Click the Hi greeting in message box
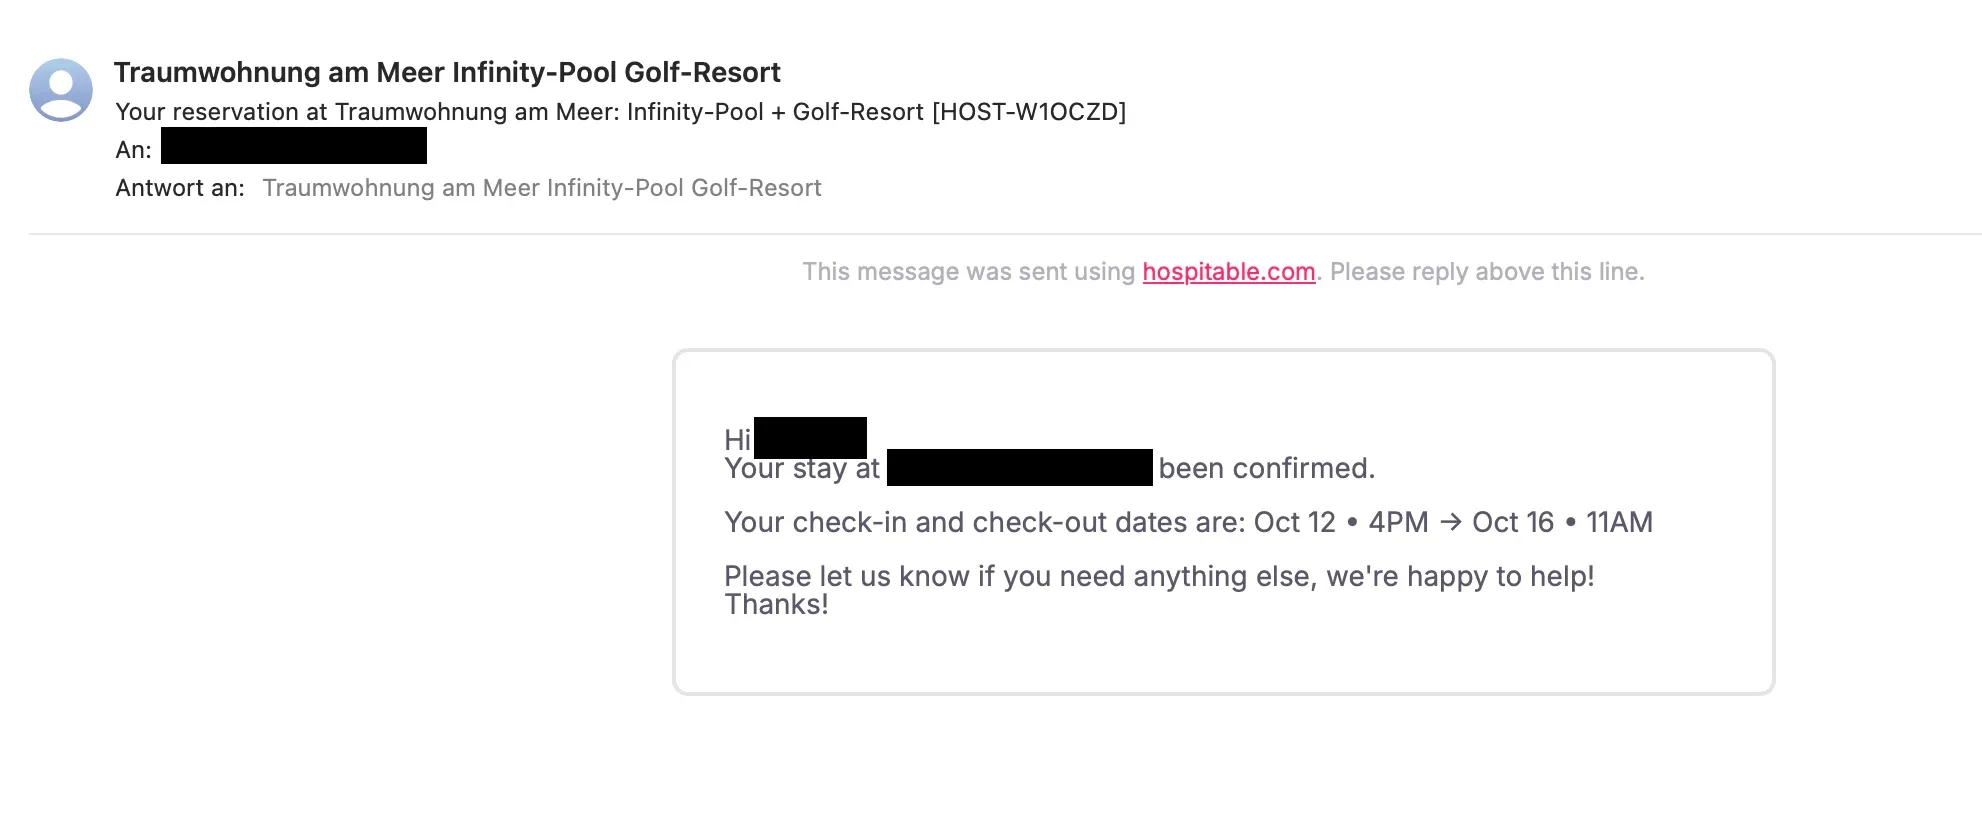This screenshot has height=826, width=1982. coord(737,440)
